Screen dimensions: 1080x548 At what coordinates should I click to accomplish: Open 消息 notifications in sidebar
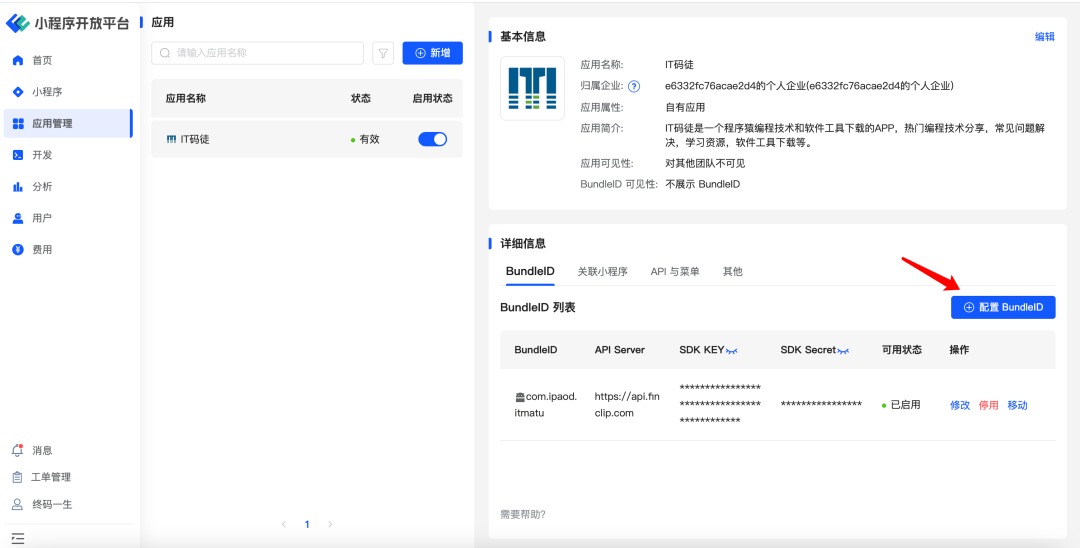41,450
